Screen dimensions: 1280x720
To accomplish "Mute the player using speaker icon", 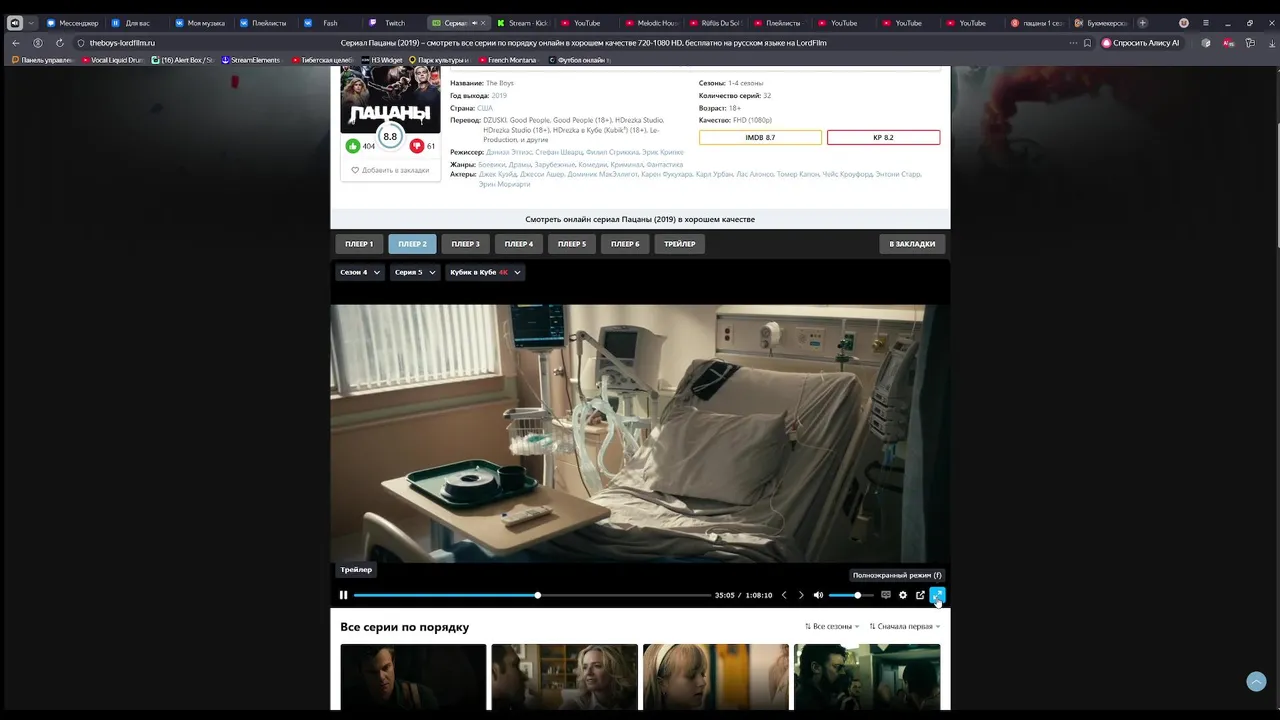I will pos(818,595).
